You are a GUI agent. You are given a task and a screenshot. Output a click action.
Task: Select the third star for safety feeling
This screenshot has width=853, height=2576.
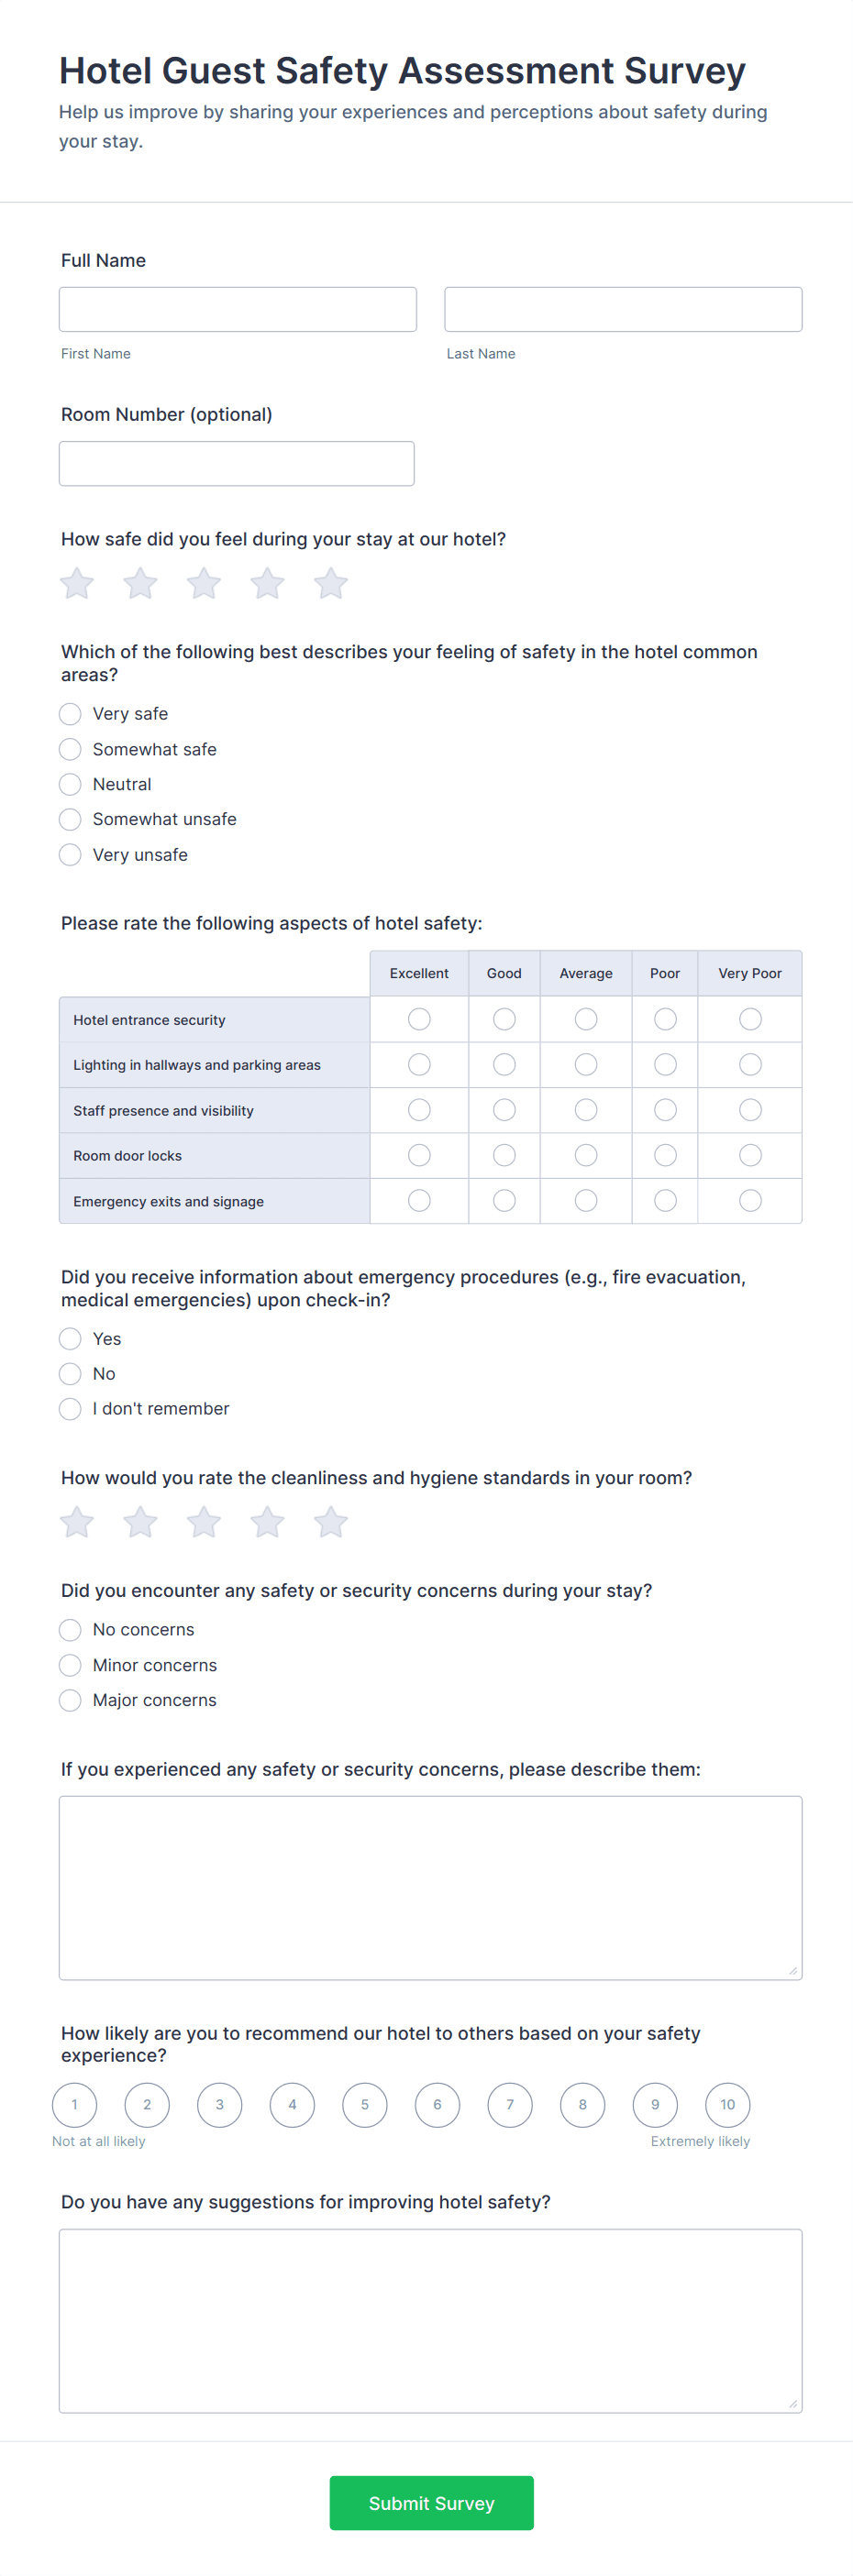point(203,583)
